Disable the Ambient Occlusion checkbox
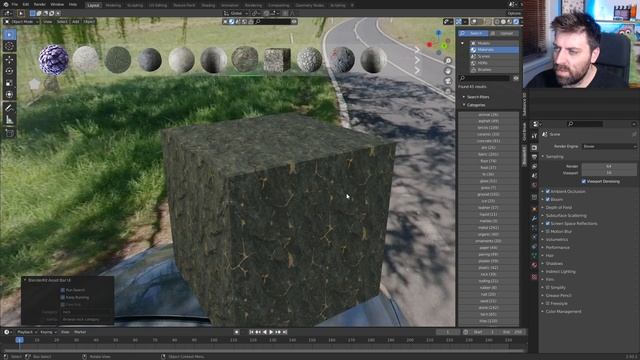640x360 pixels. click(548, 191)
